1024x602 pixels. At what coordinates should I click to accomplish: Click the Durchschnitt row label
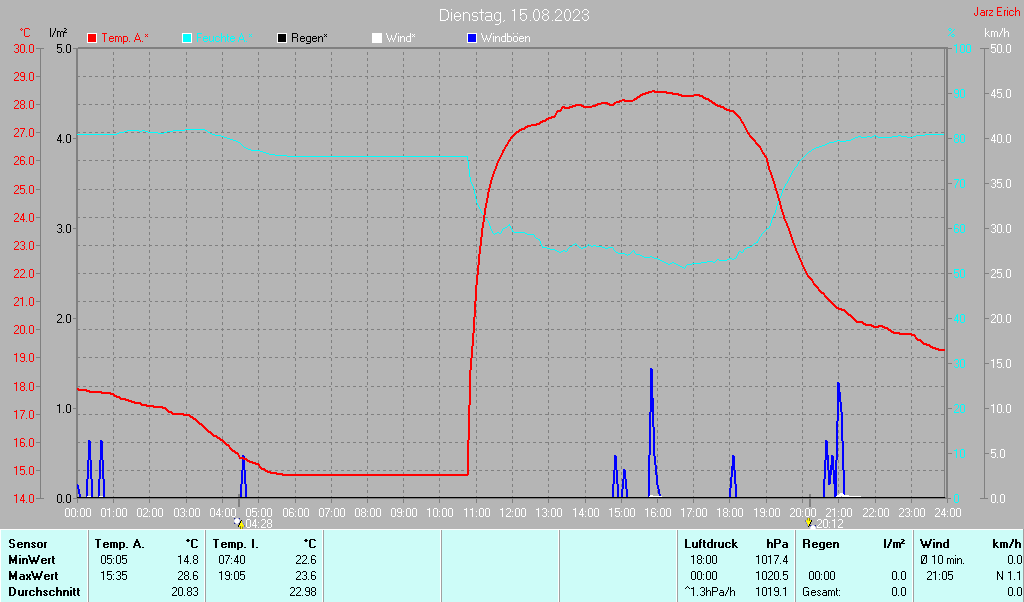point(44,592)
